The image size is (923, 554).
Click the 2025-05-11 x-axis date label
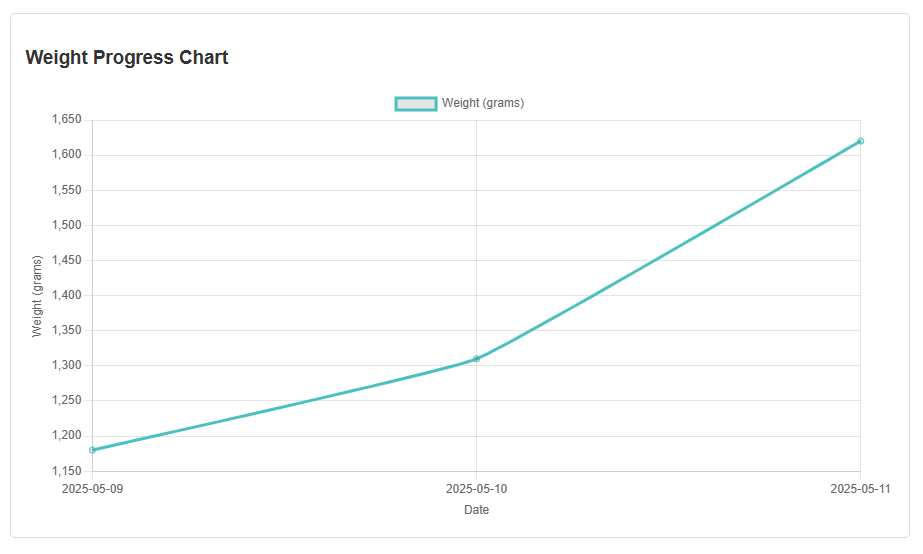pyautogui.click(x=860, y=489)
